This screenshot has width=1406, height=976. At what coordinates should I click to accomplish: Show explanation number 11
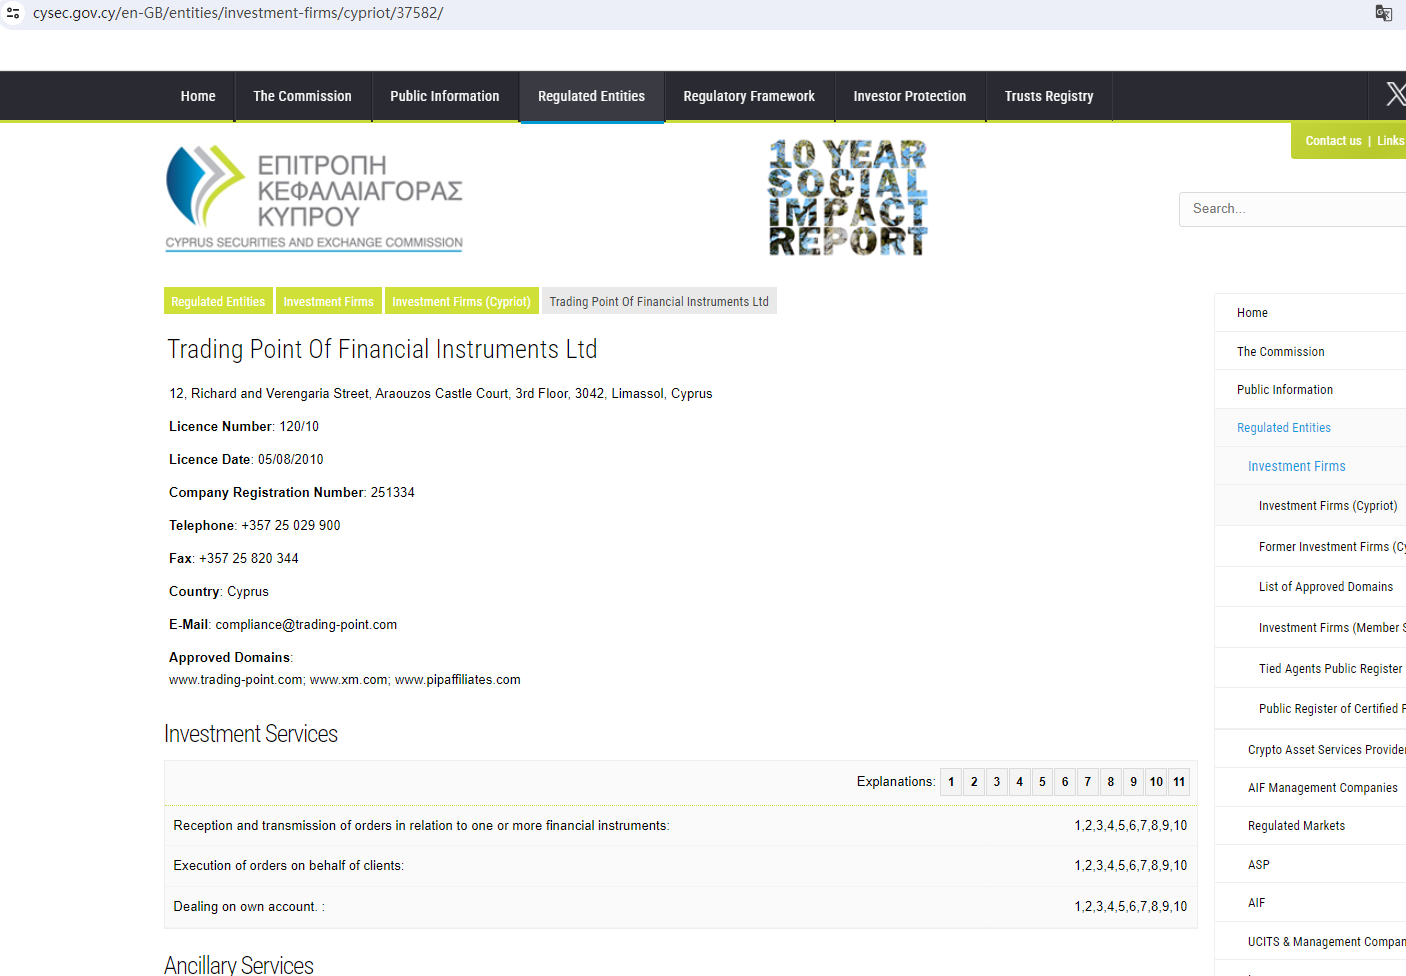pyautogui.click(x=1179, y=782)
